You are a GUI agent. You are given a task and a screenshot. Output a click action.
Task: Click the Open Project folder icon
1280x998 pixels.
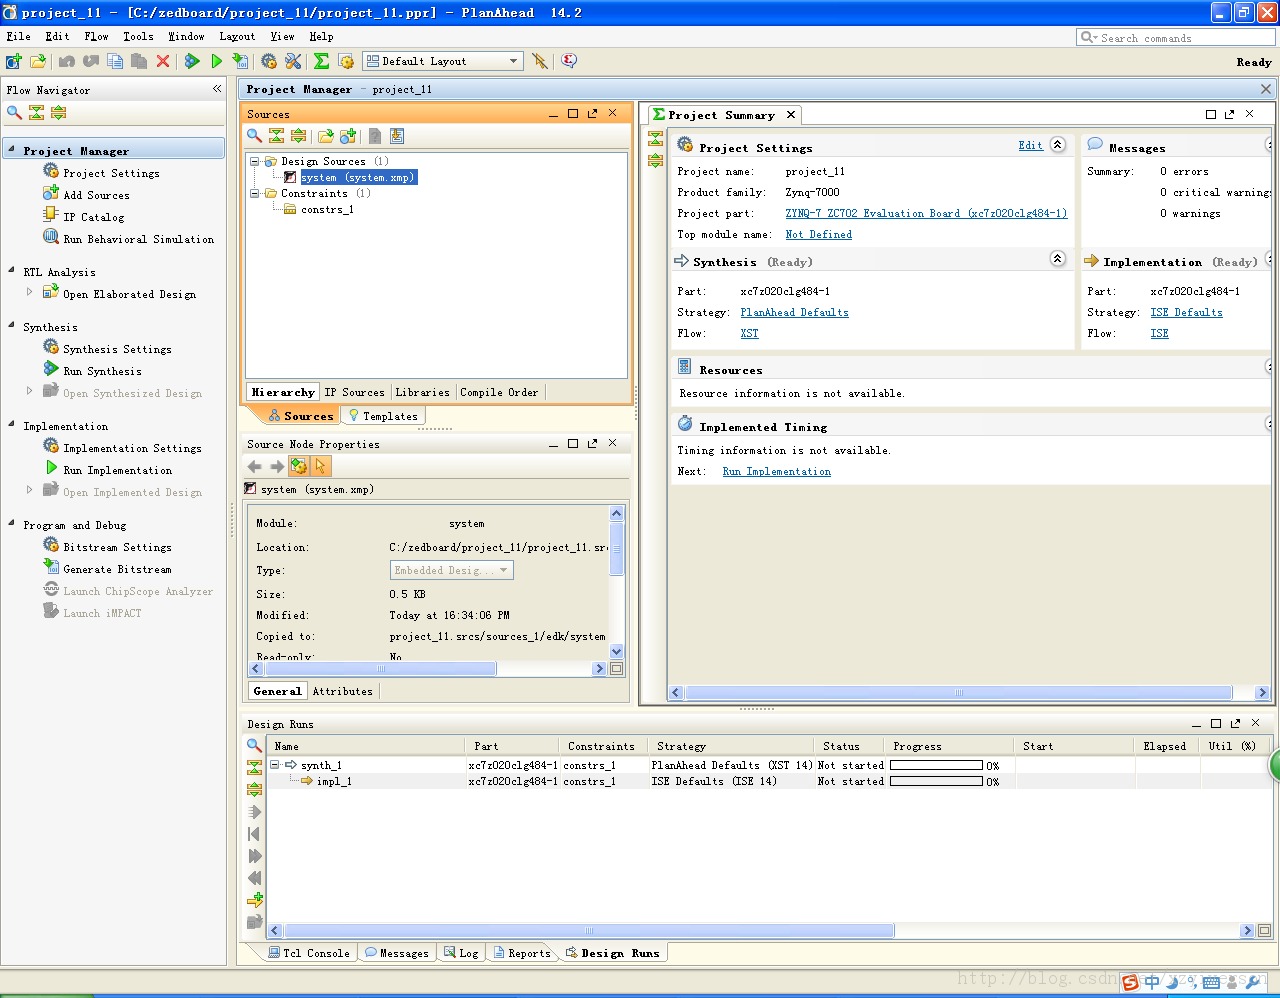[38, 61]
